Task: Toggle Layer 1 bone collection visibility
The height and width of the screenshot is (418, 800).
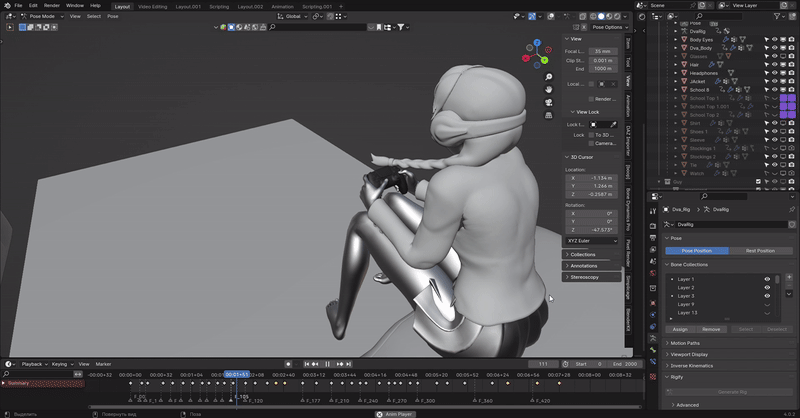Action: (767, 279)
